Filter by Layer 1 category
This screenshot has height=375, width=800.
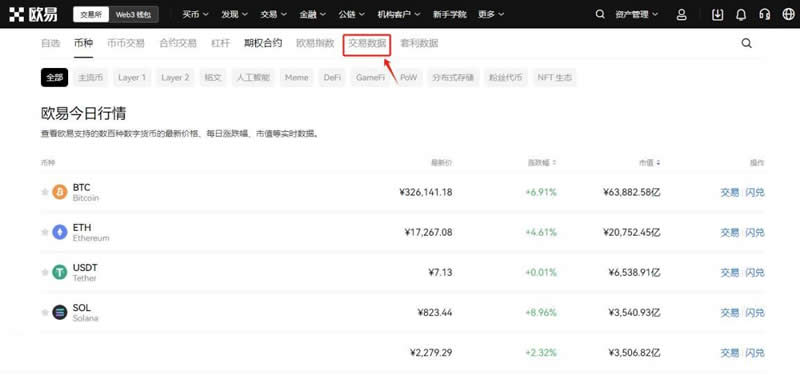132,78
